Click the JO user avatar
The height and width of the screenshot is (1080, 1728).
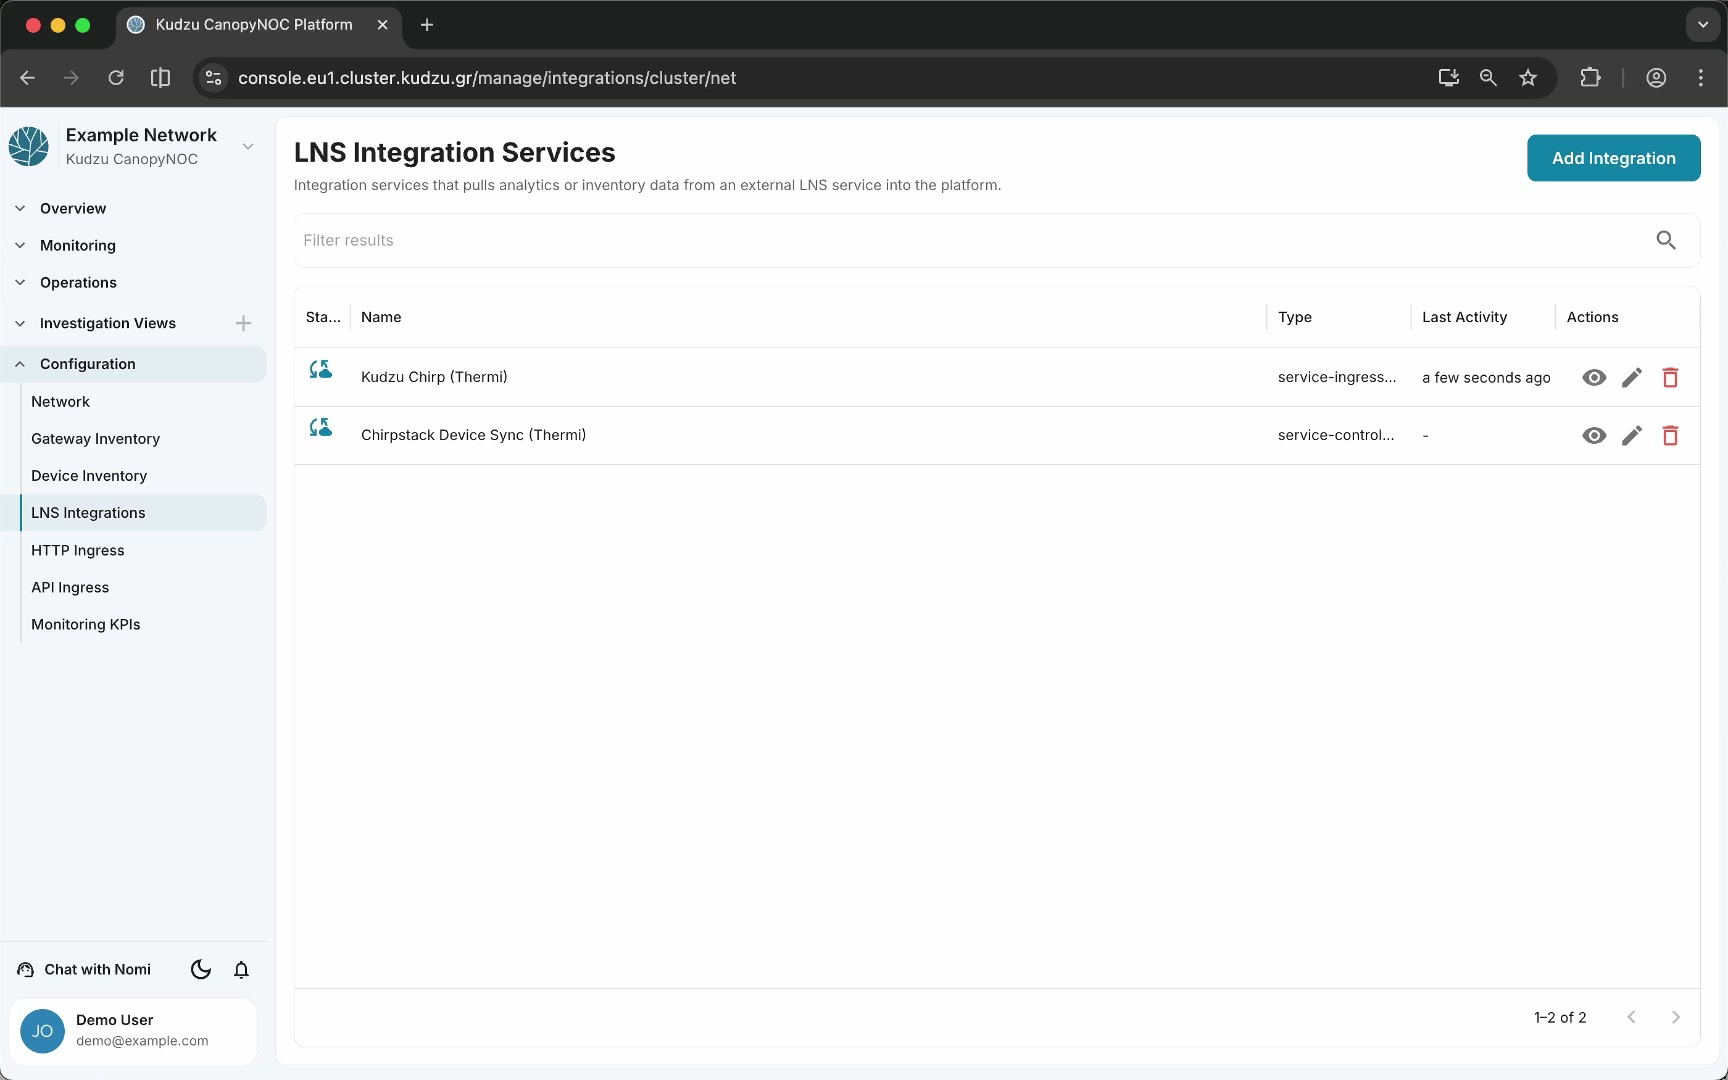[42, 1031]
